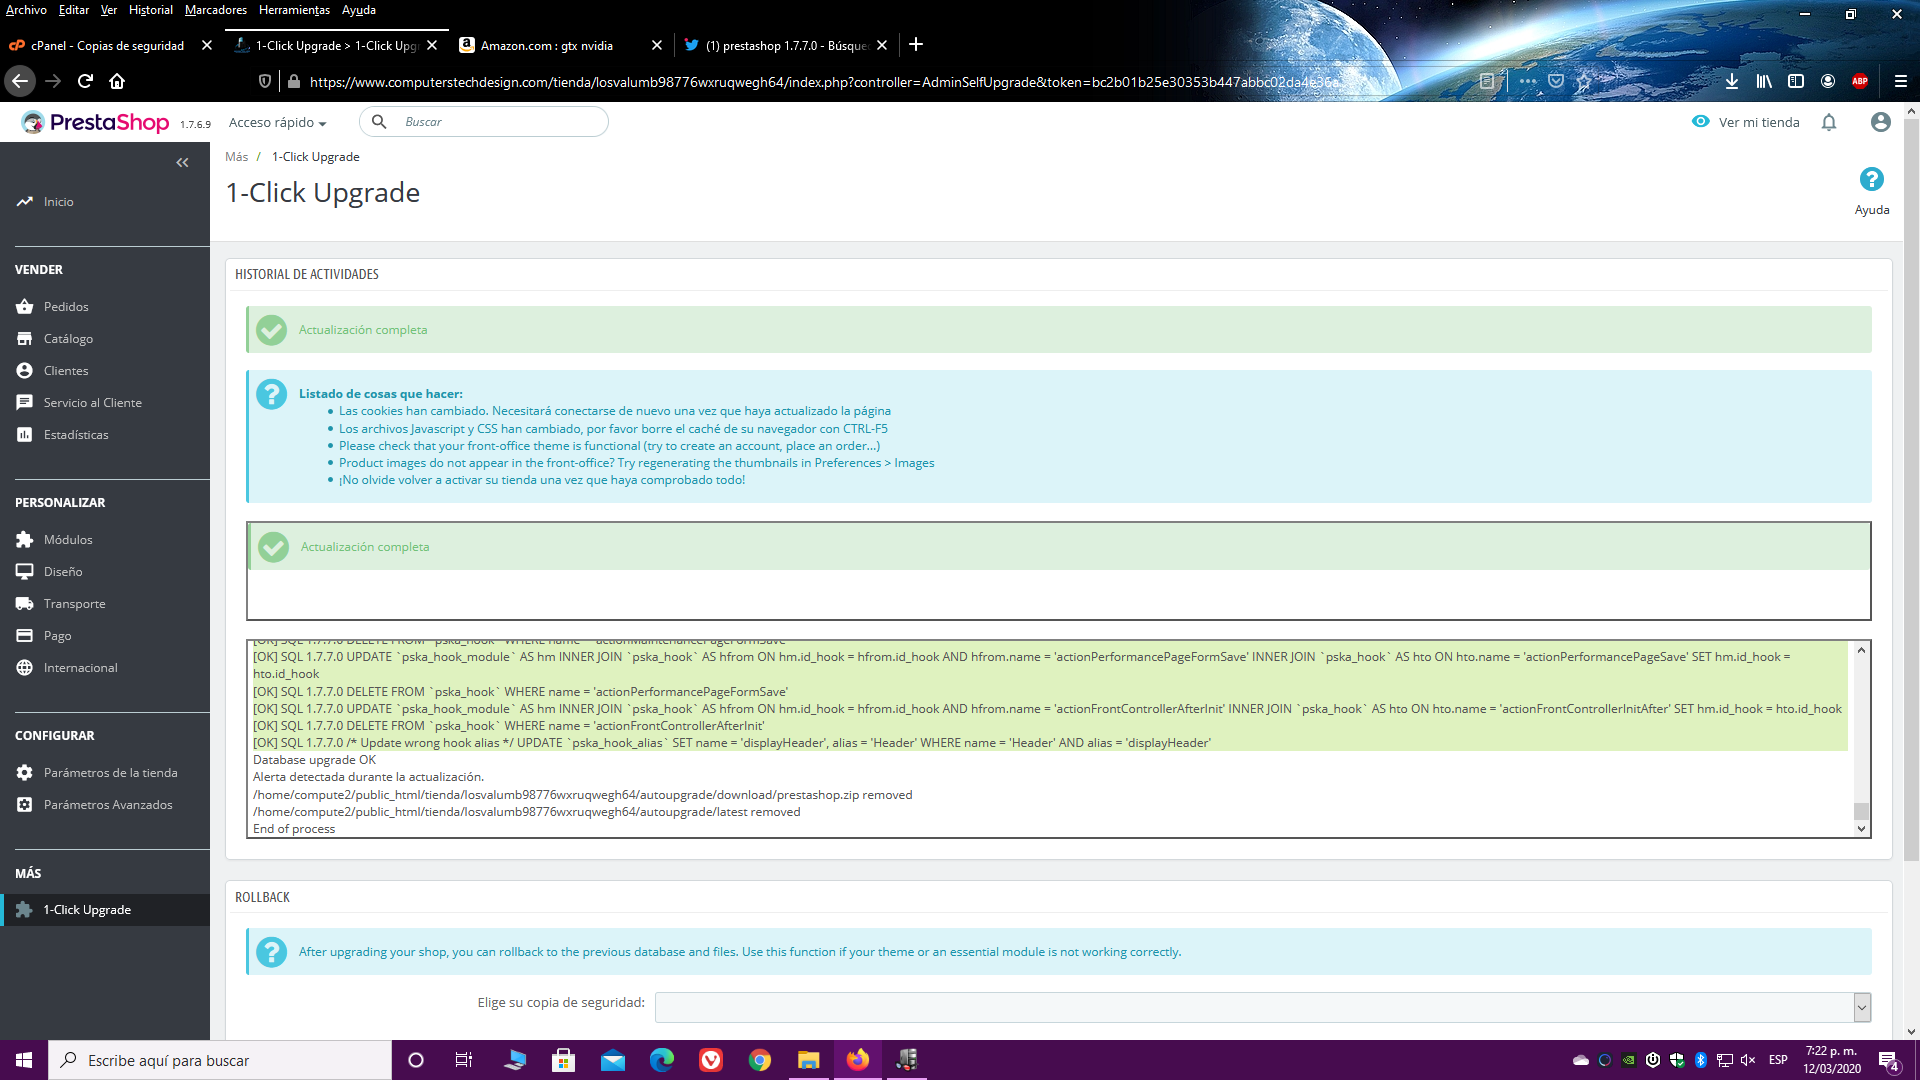The image size is (1920, 1080).
Task: Click the Más breadcrumb link
Action: [x=236, y=157]
